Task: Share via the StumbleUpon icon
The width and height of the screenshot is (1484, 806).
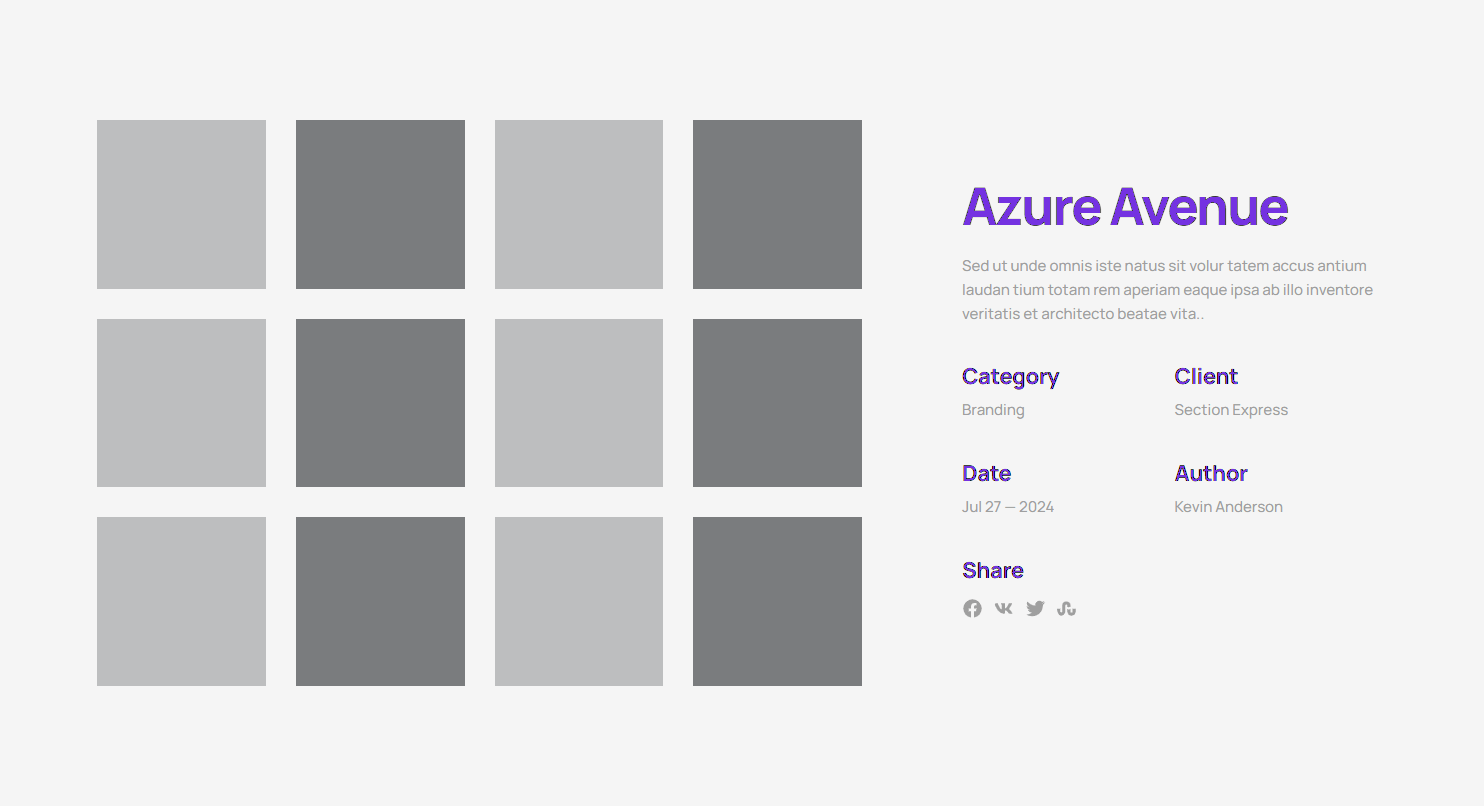Action: click(x=1066, y=608)
